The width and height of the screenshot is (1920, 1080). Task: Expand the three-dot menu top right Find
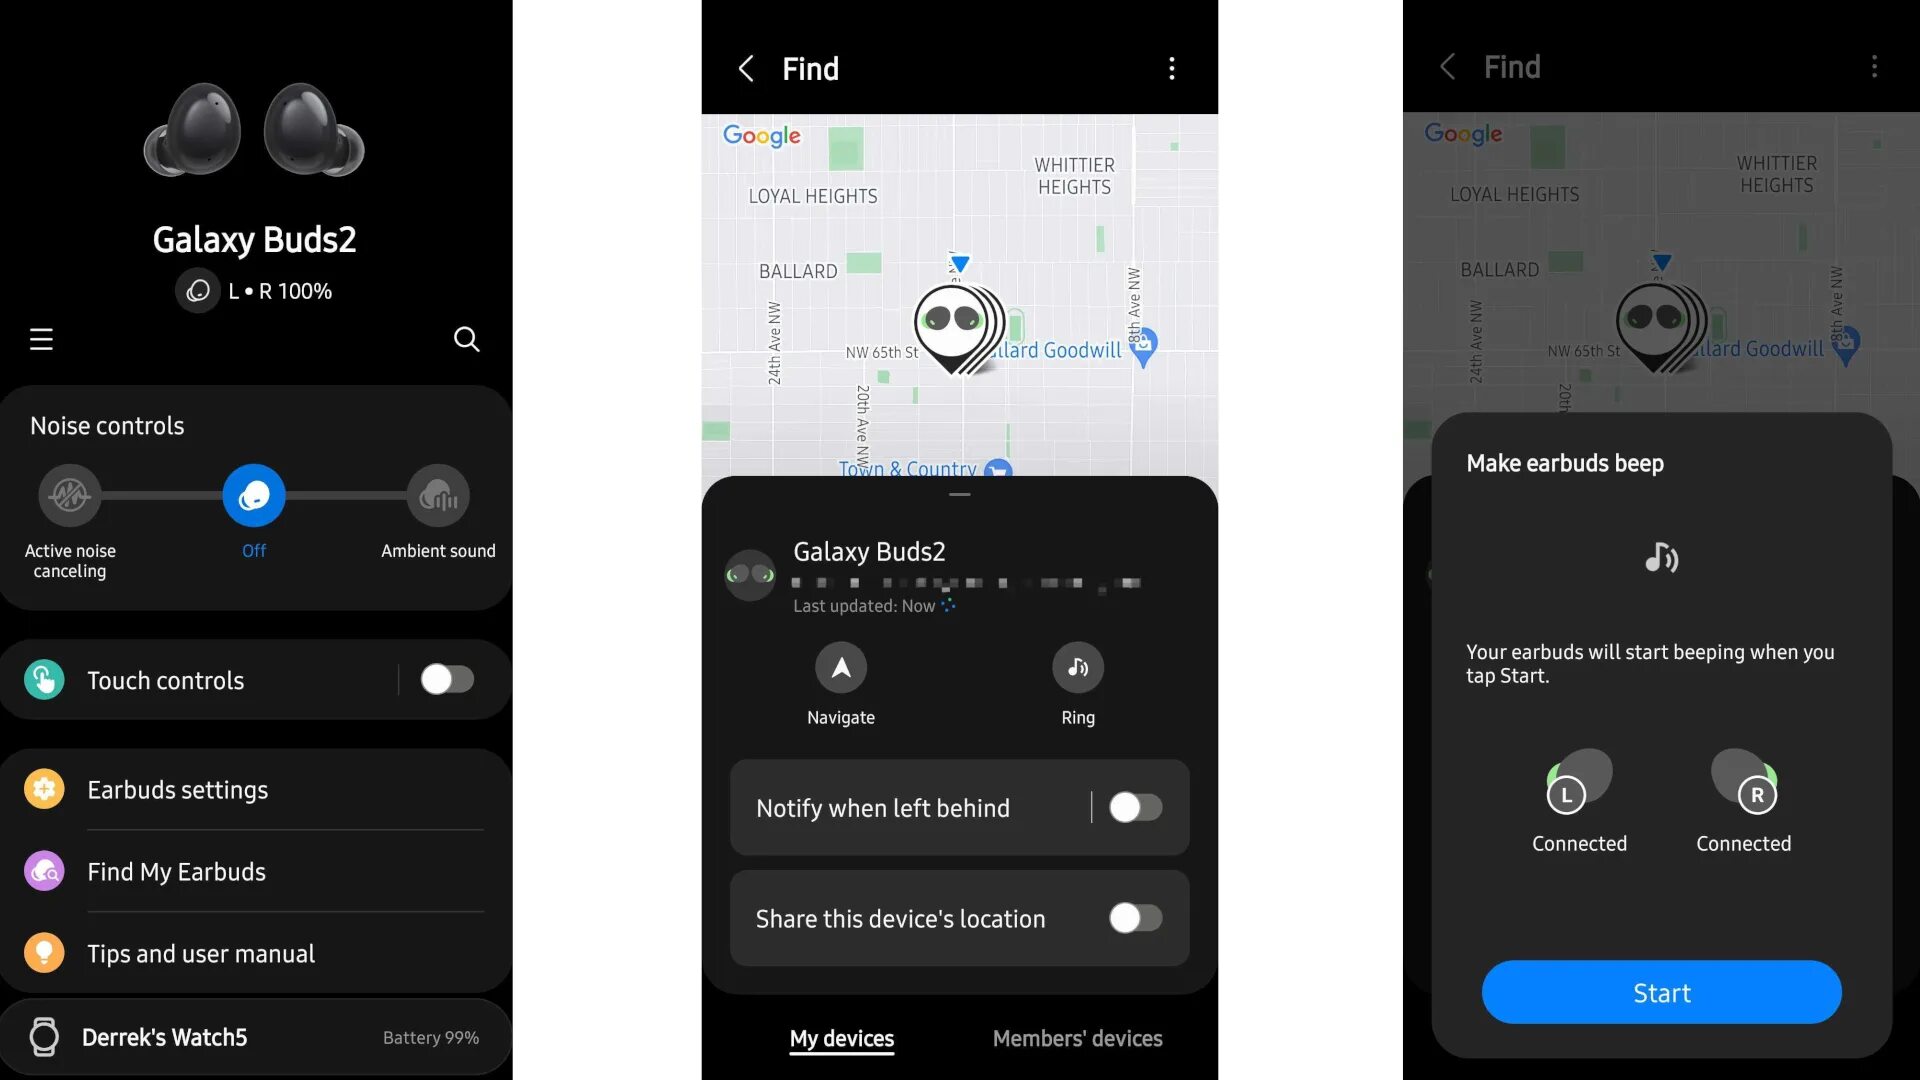[x=1170, y=69]
